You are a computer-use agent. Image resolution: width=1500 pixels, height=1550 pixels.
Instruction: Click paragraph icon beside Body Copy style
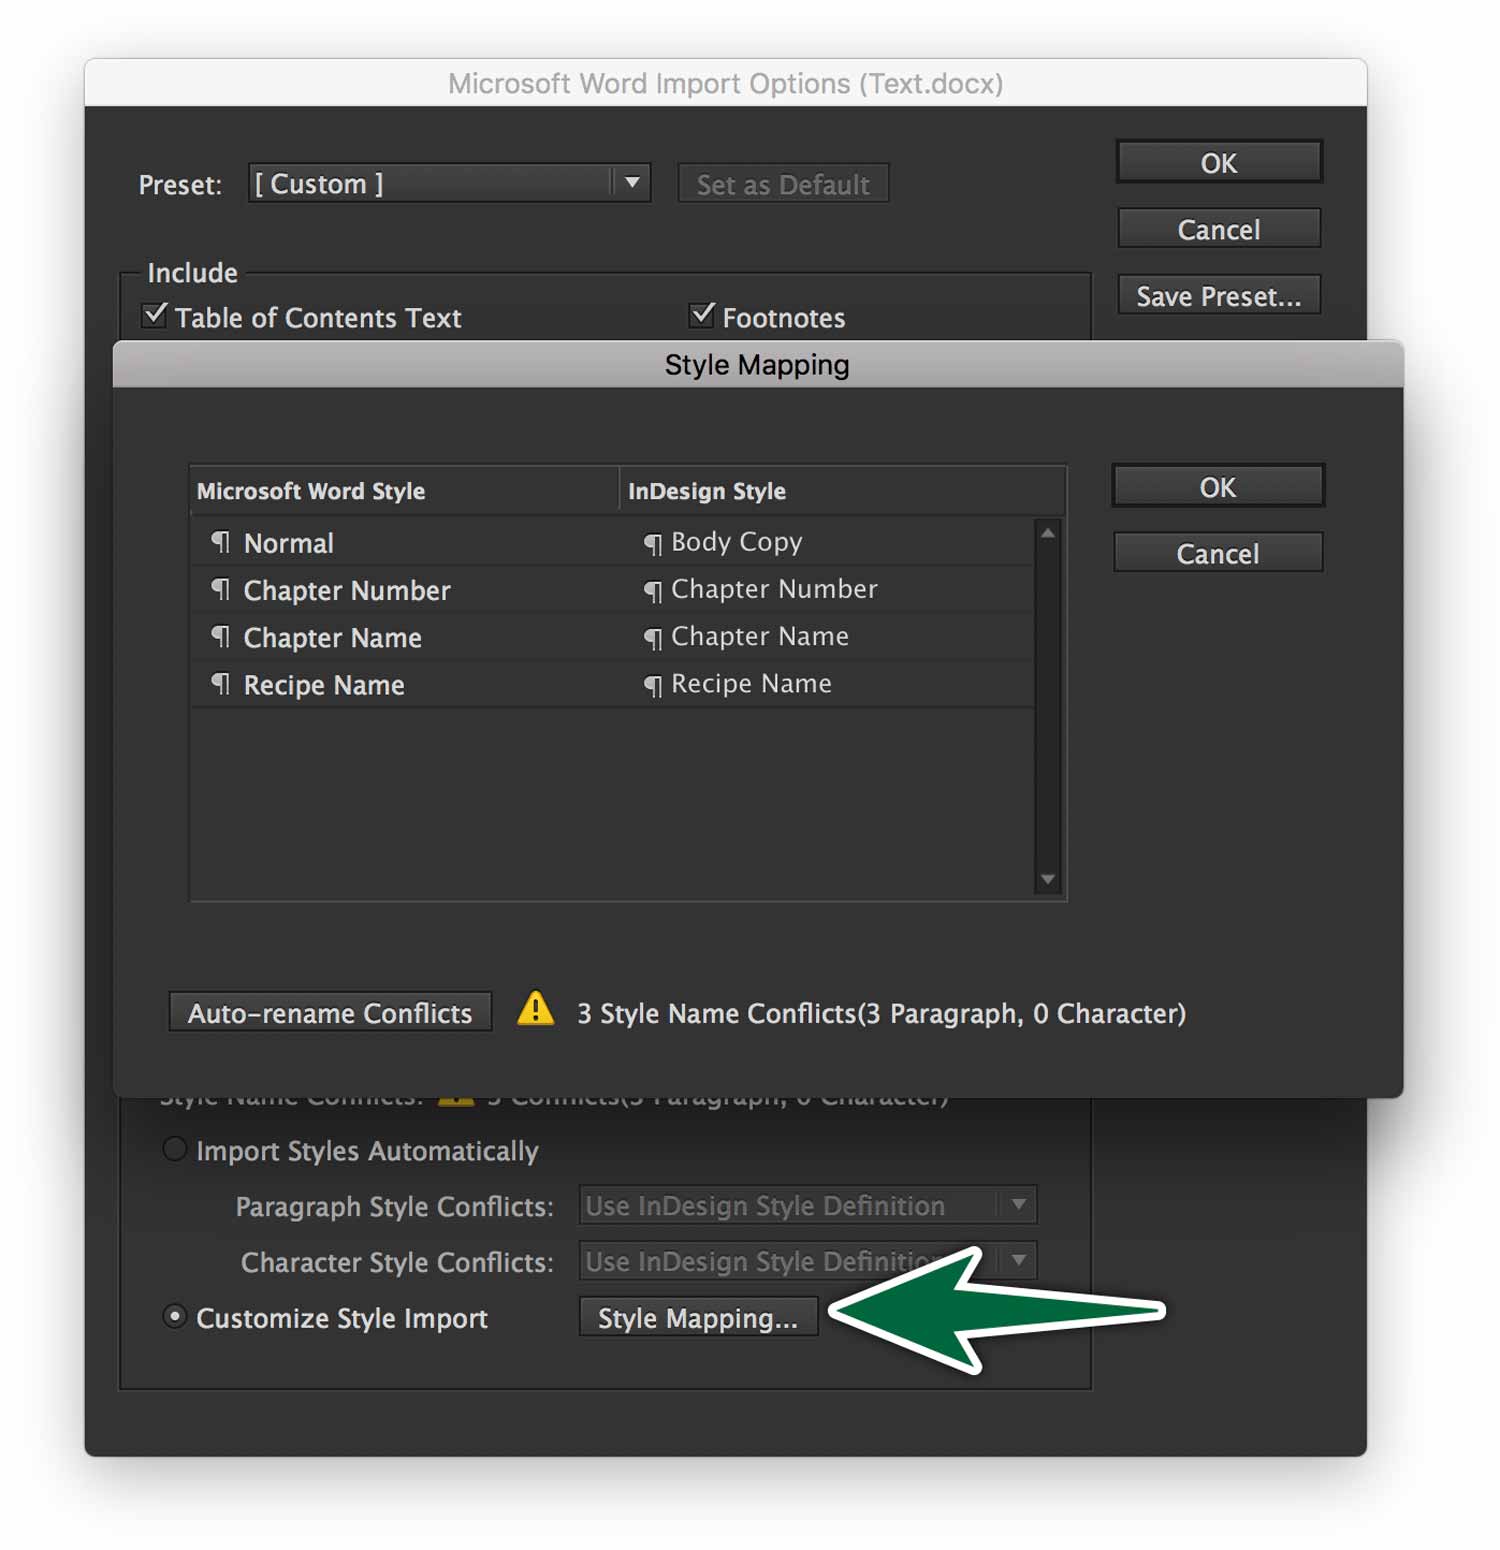[653, 544]
